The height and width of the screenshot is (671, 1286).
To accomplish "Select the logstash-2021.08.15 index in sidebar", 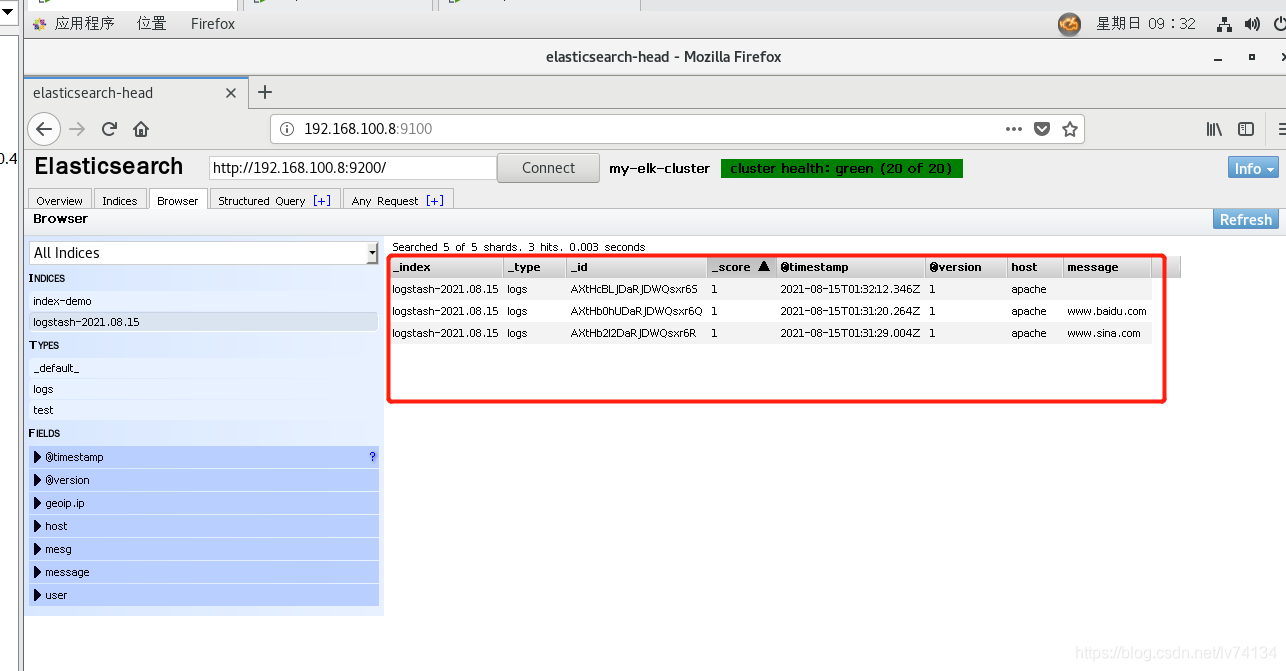I will (203, 322).
